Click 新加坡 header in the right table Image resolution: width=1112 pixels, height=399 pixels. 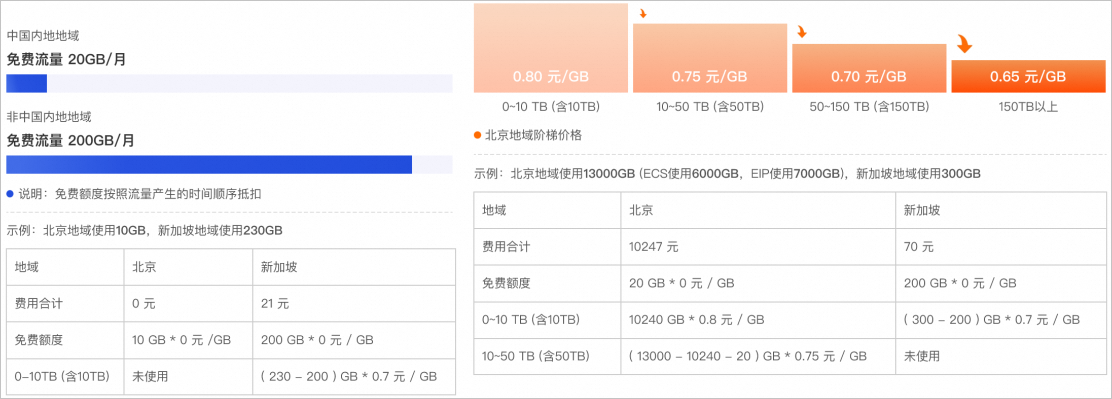pos(922,210)
